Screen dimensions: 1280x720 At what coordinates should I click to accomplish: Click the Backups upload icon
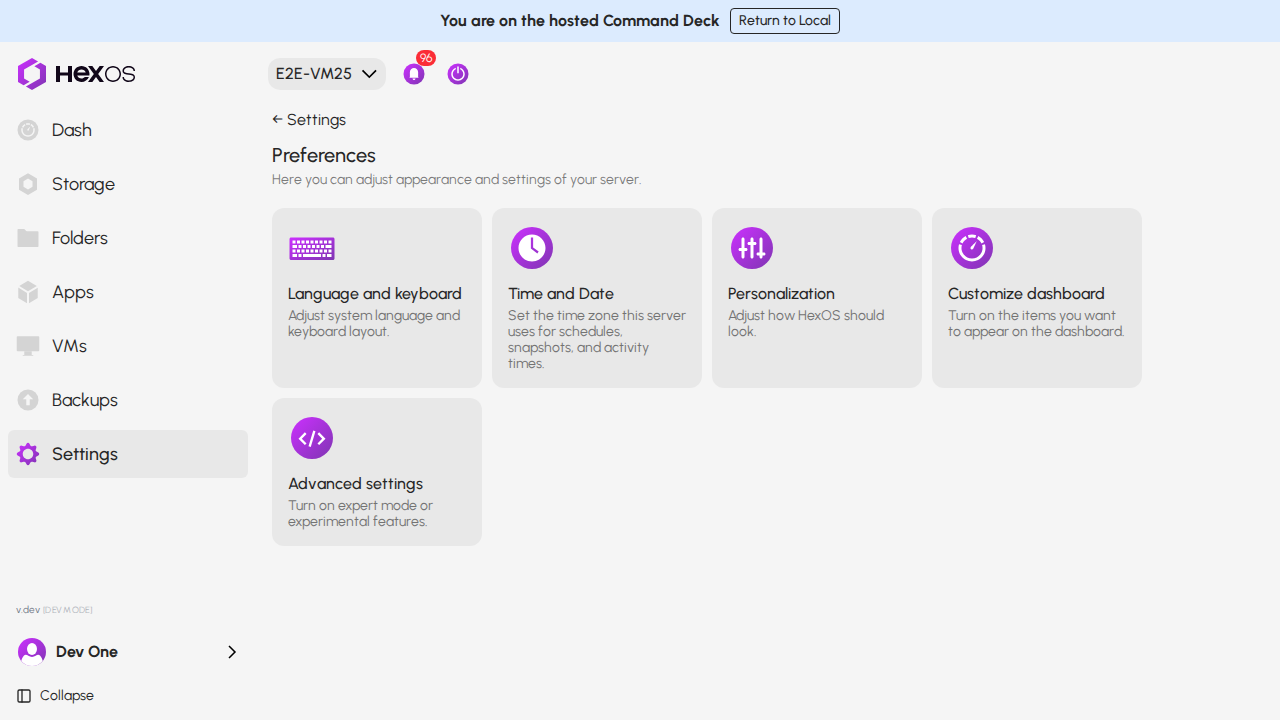(28, 400)
